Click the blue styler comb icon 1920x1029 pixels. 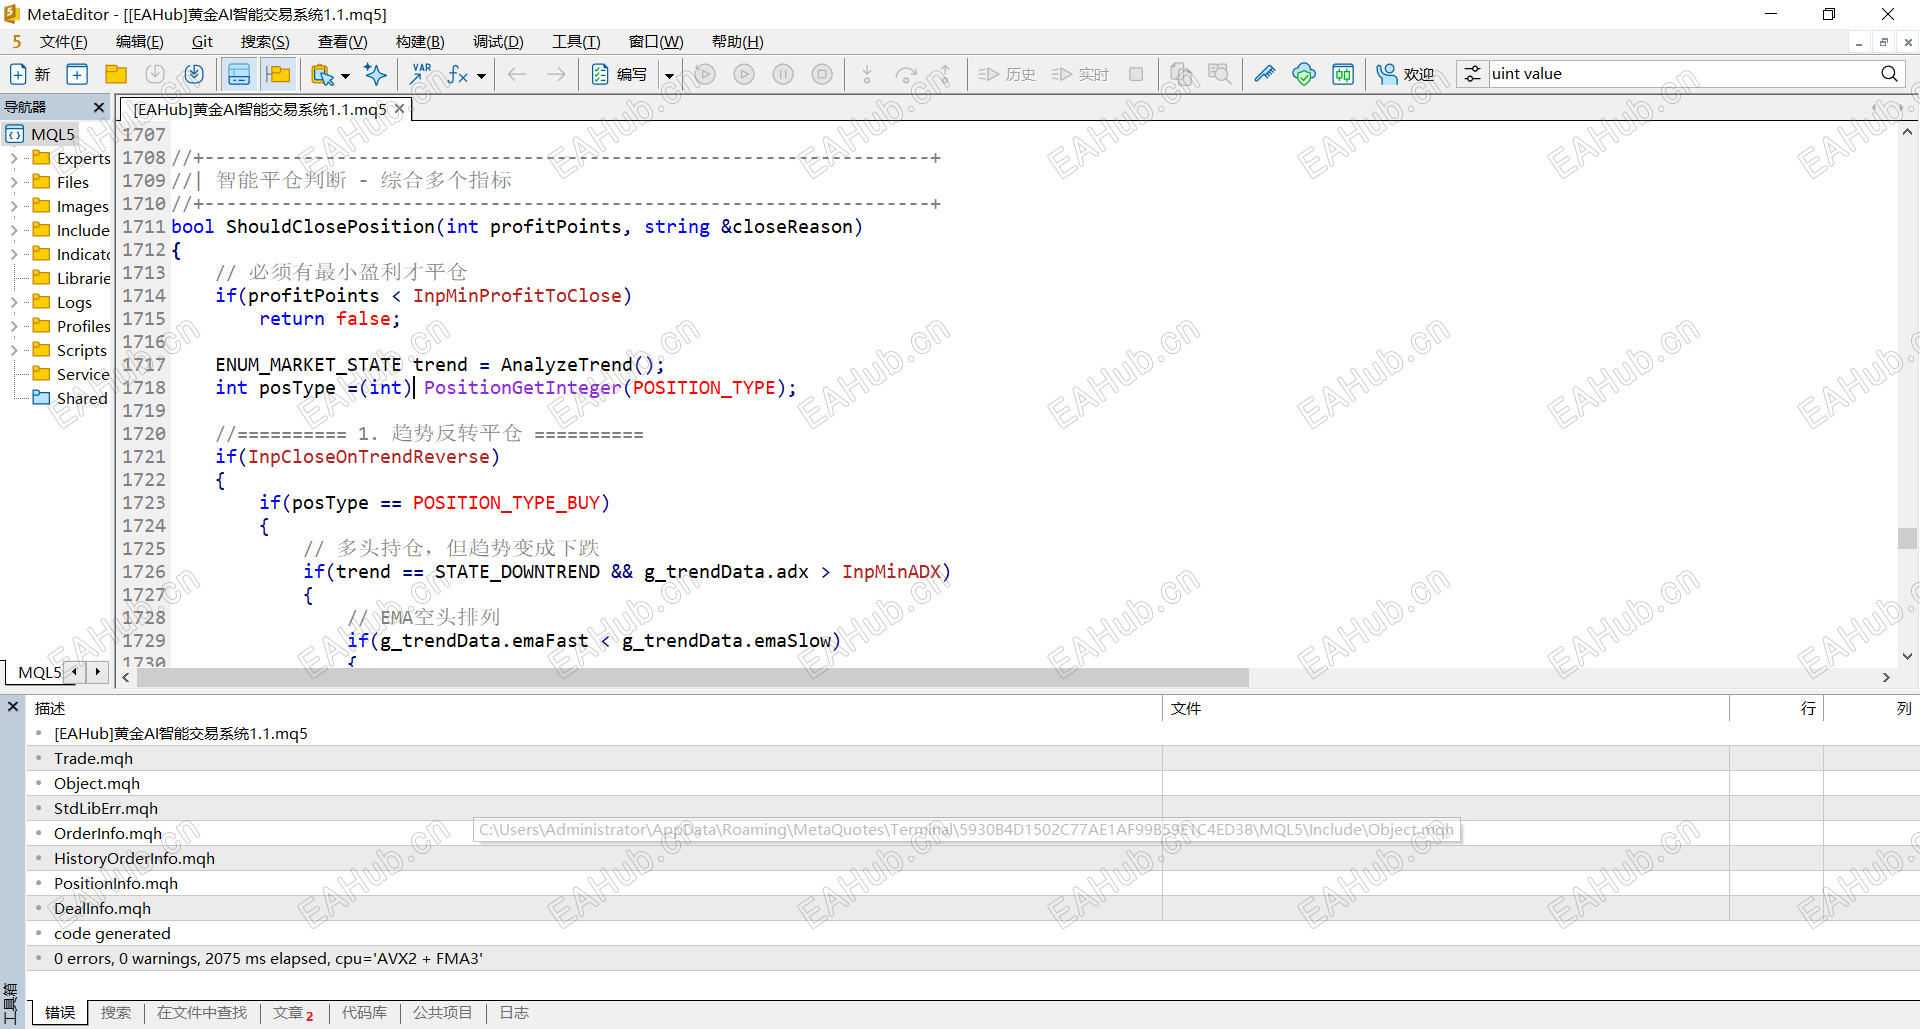point(1265,74)
